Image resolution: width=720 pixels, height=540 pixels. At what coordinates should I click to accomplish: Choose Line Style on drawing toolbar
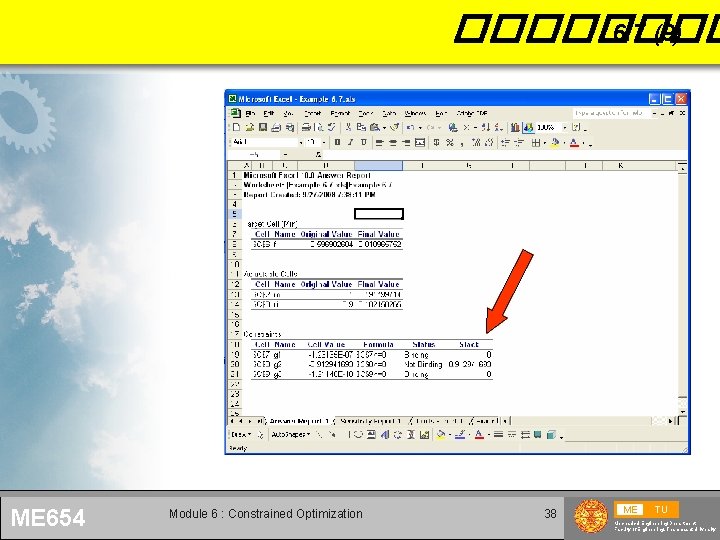click(x=498, y=434)
